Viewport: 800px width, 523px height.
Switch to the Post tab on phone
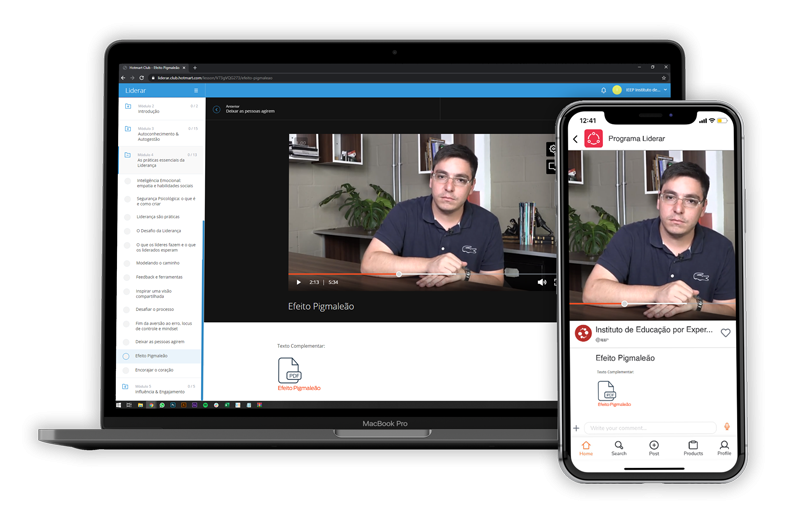coord(654,448)
